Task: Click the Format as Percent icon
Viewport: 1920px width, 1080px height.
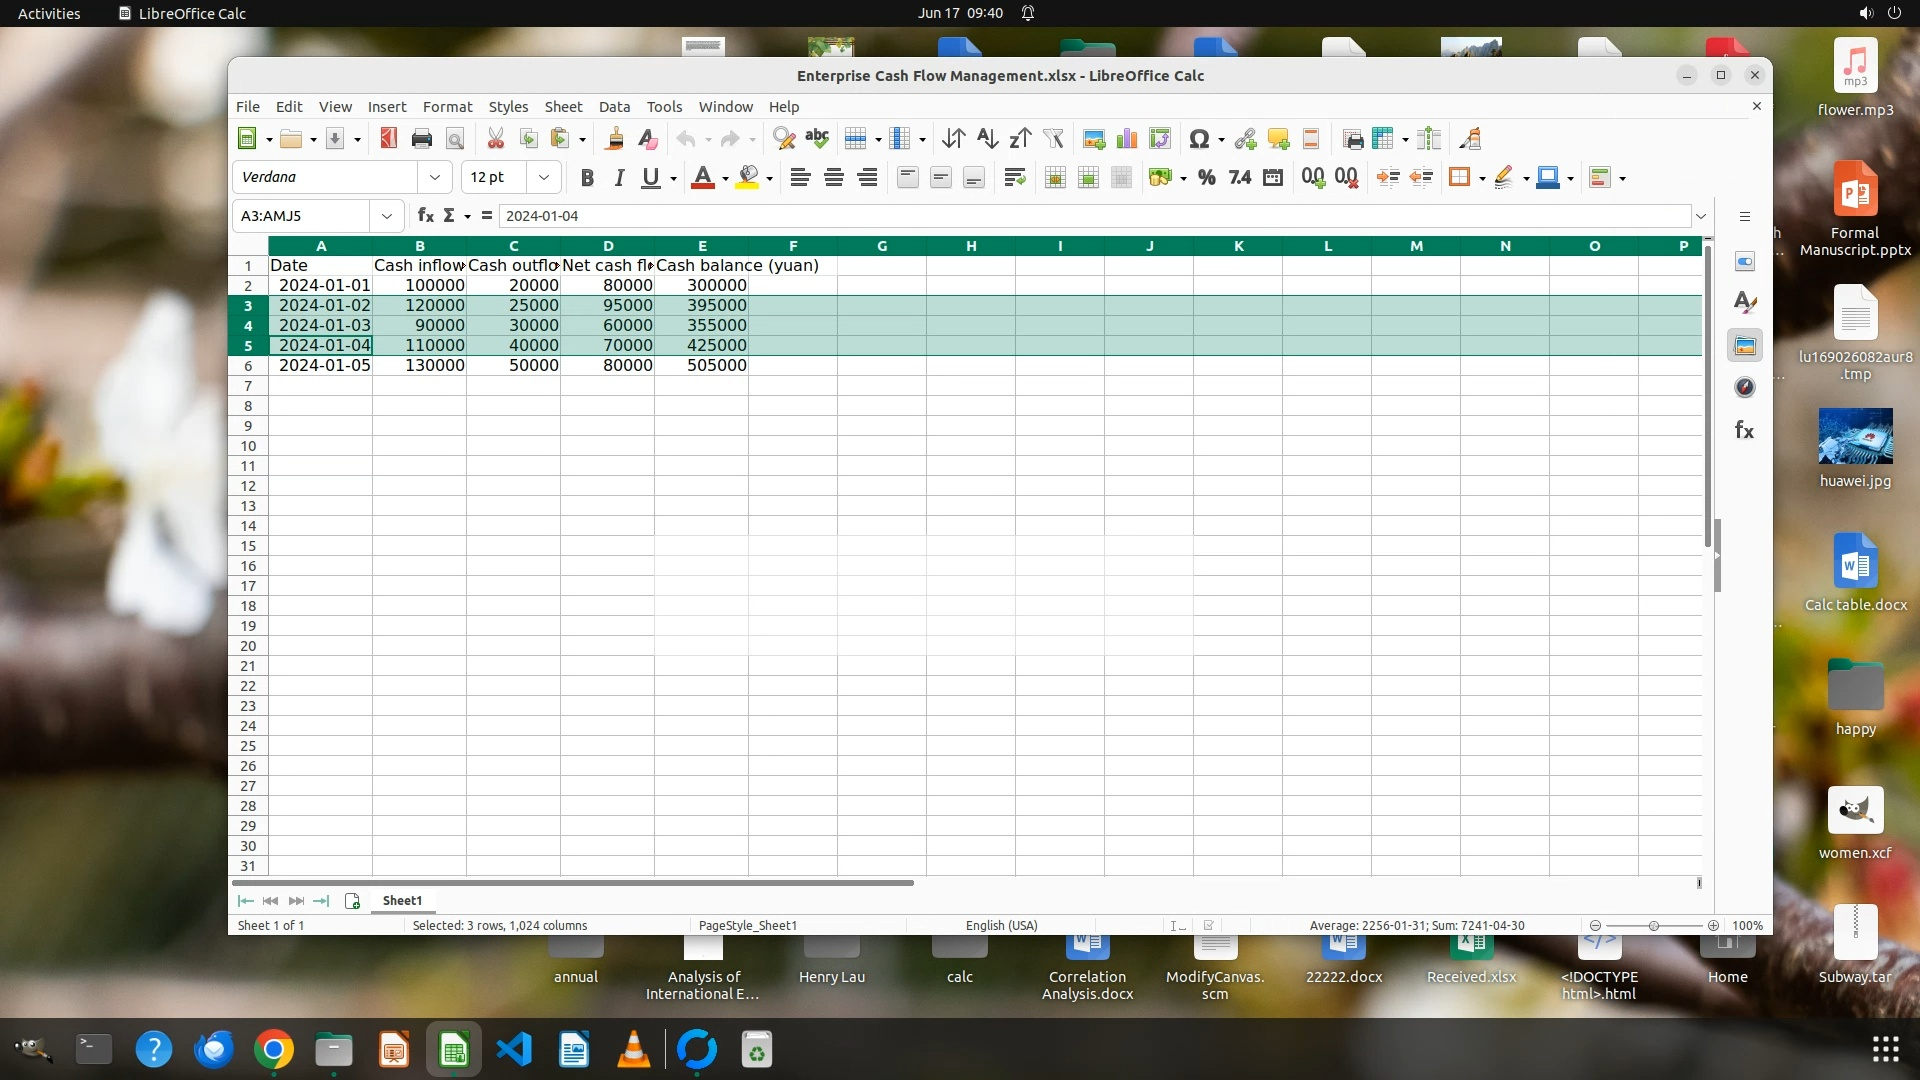Action: (1207, 178)
